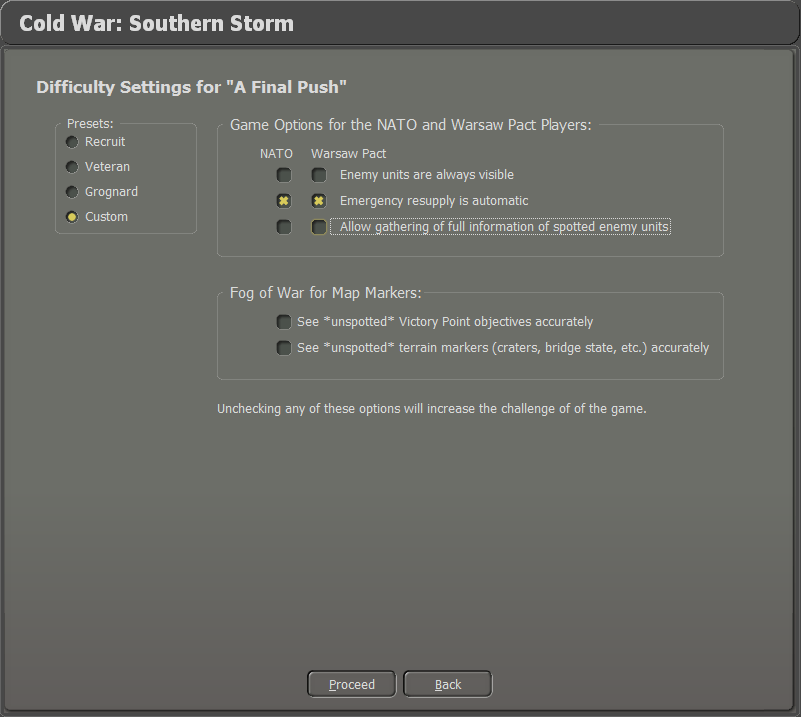
Task: Check See unspotted Victory Point objectives accurately
Action: 284,322
